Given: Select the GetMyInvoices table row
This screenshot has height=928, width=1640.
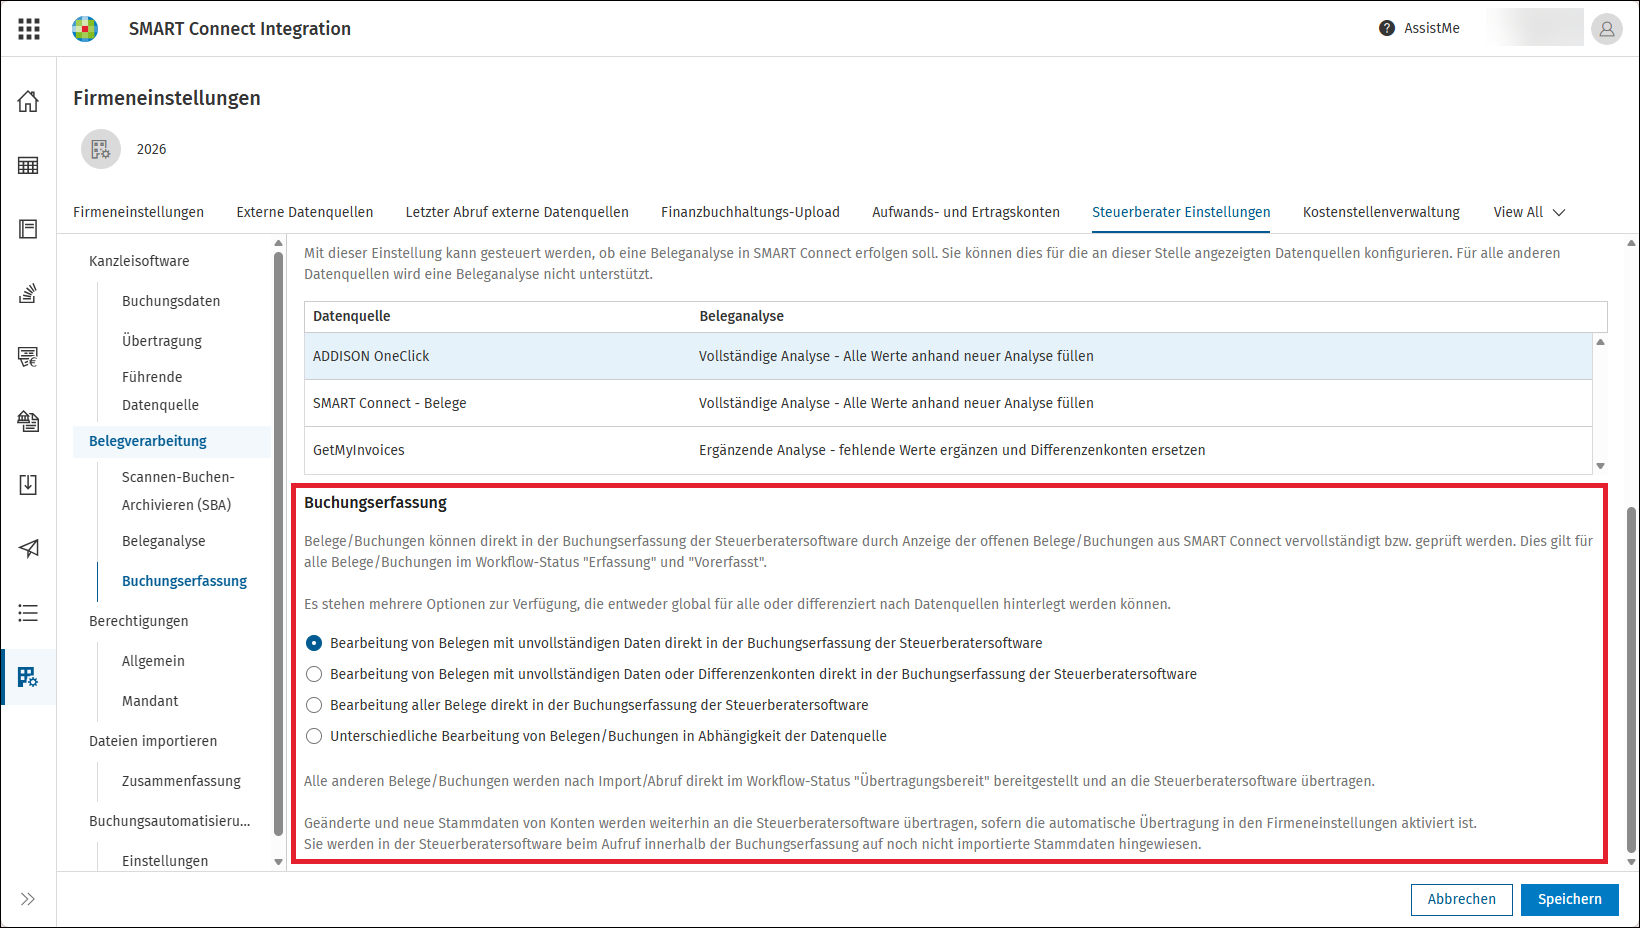Looking at the screenshot, I should click(x=948, y=450).
